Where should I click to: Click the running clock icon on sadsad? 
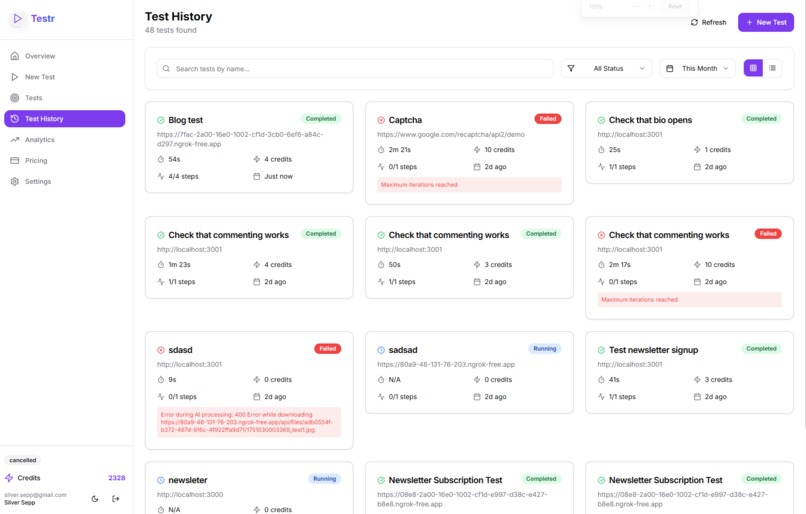tap(381, 350)
